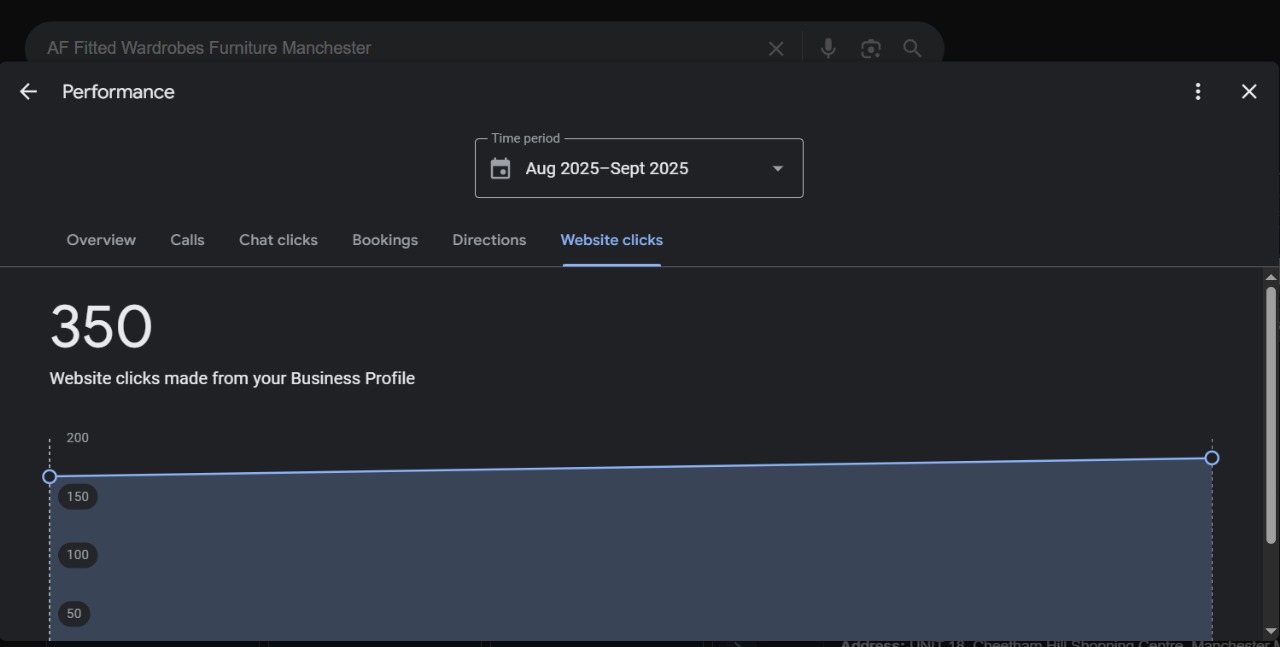The width and height of the screenshot is (1280, 647).
Task: Open the three-dot more options menu
Action: click(x=1198, y=92)
